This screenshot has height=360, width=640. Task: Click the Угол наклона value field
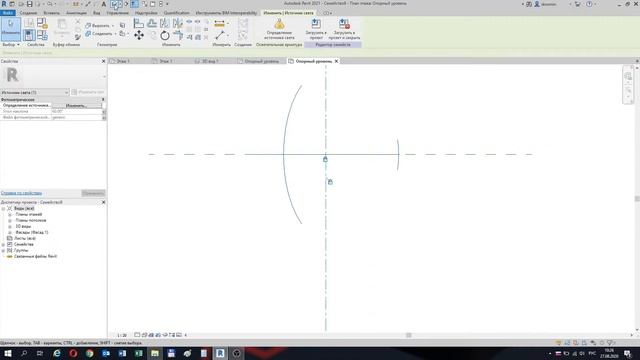[x=76, y=111]
